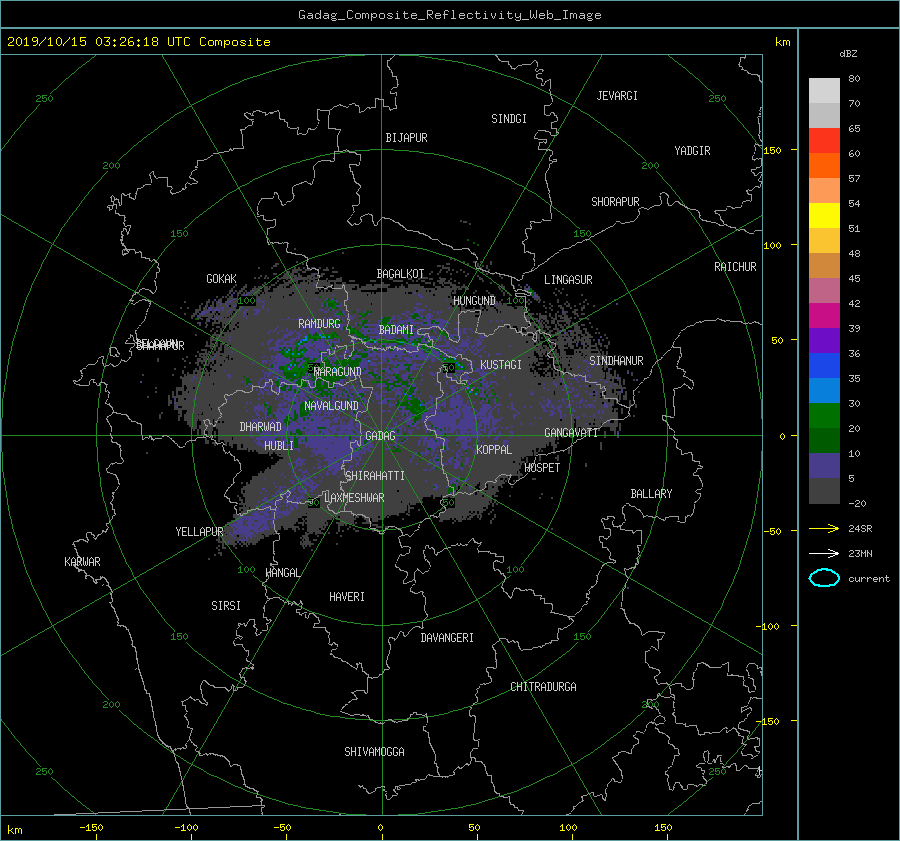Click the 150 tick on right axis
900x841 pixels.
tap(772, 150)
